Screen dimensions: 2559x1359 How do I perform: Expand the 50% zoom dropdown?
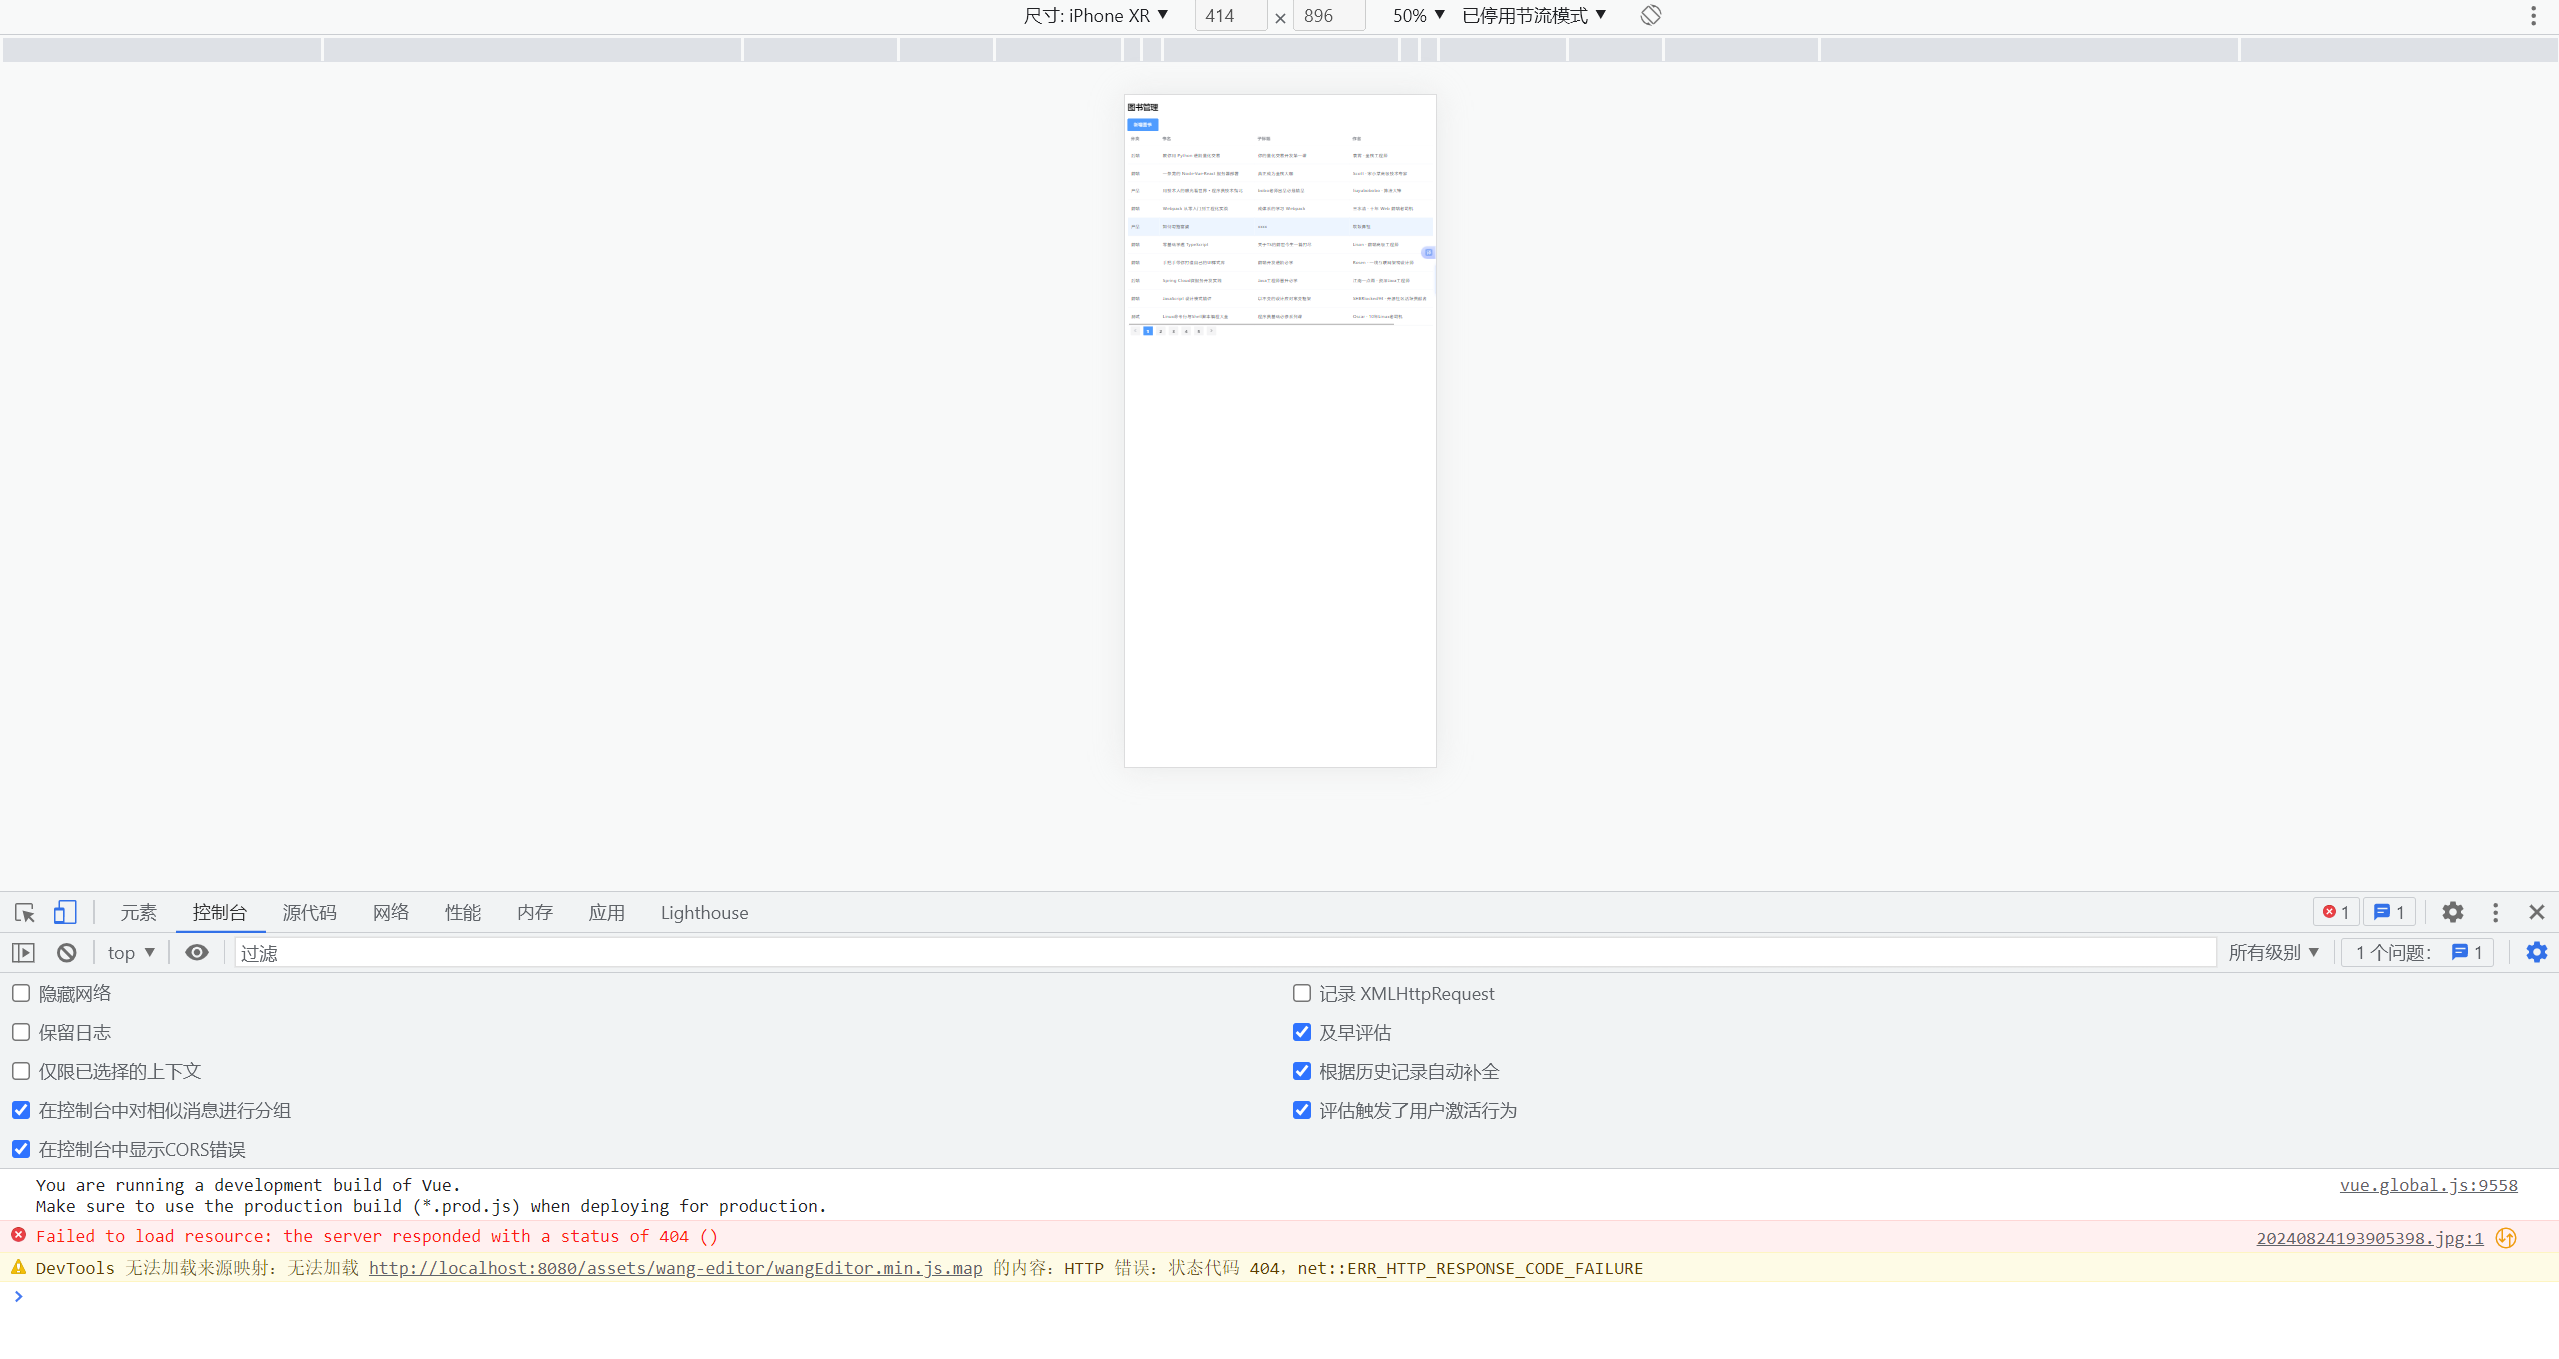1418,15
